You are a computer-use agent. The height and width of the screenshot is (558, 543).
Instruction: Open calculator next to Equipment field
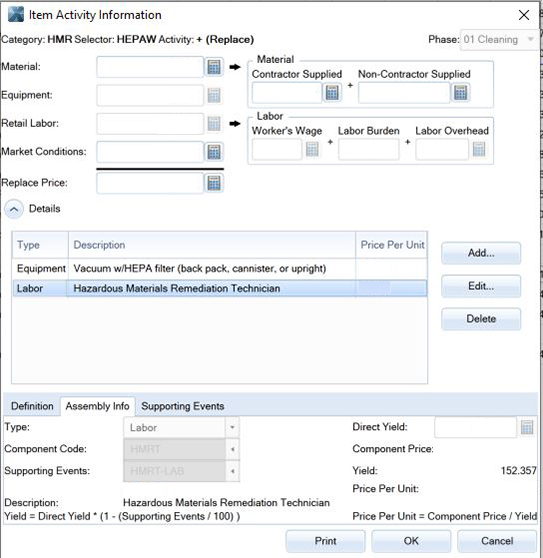tap(214, 95)
